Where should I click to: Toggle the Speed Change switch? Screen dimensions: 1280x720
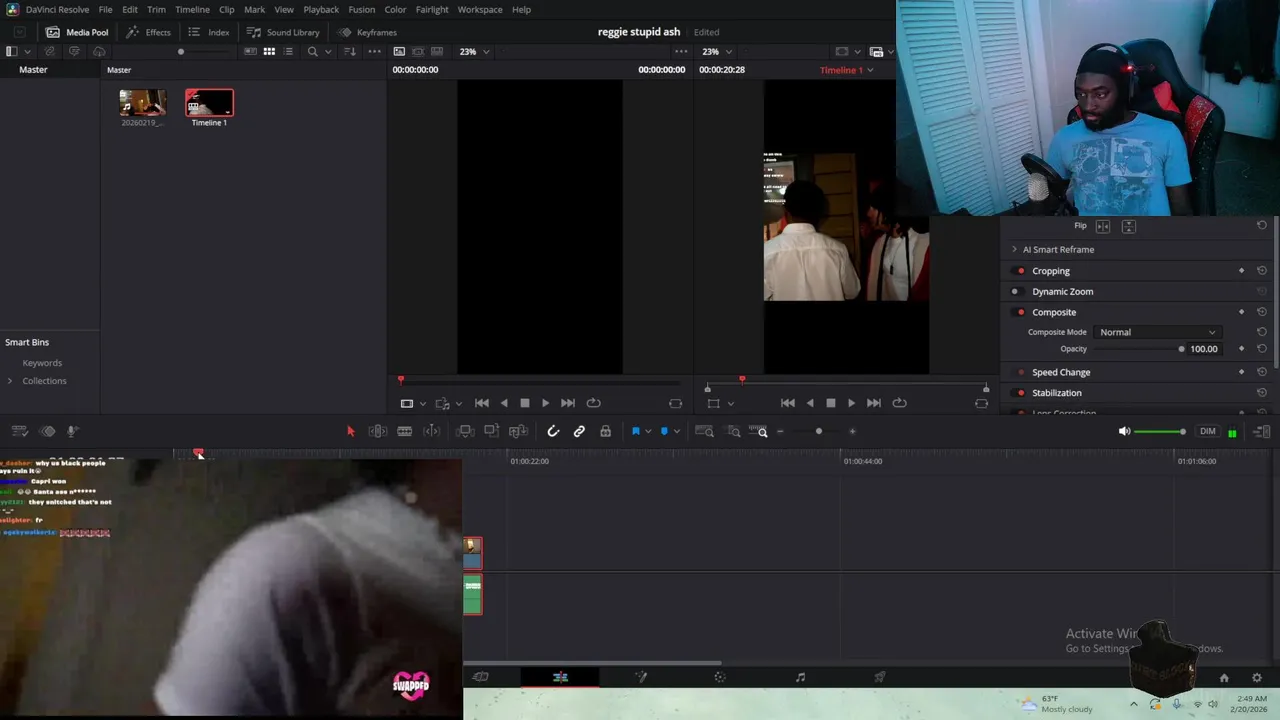coord(1020,372)
